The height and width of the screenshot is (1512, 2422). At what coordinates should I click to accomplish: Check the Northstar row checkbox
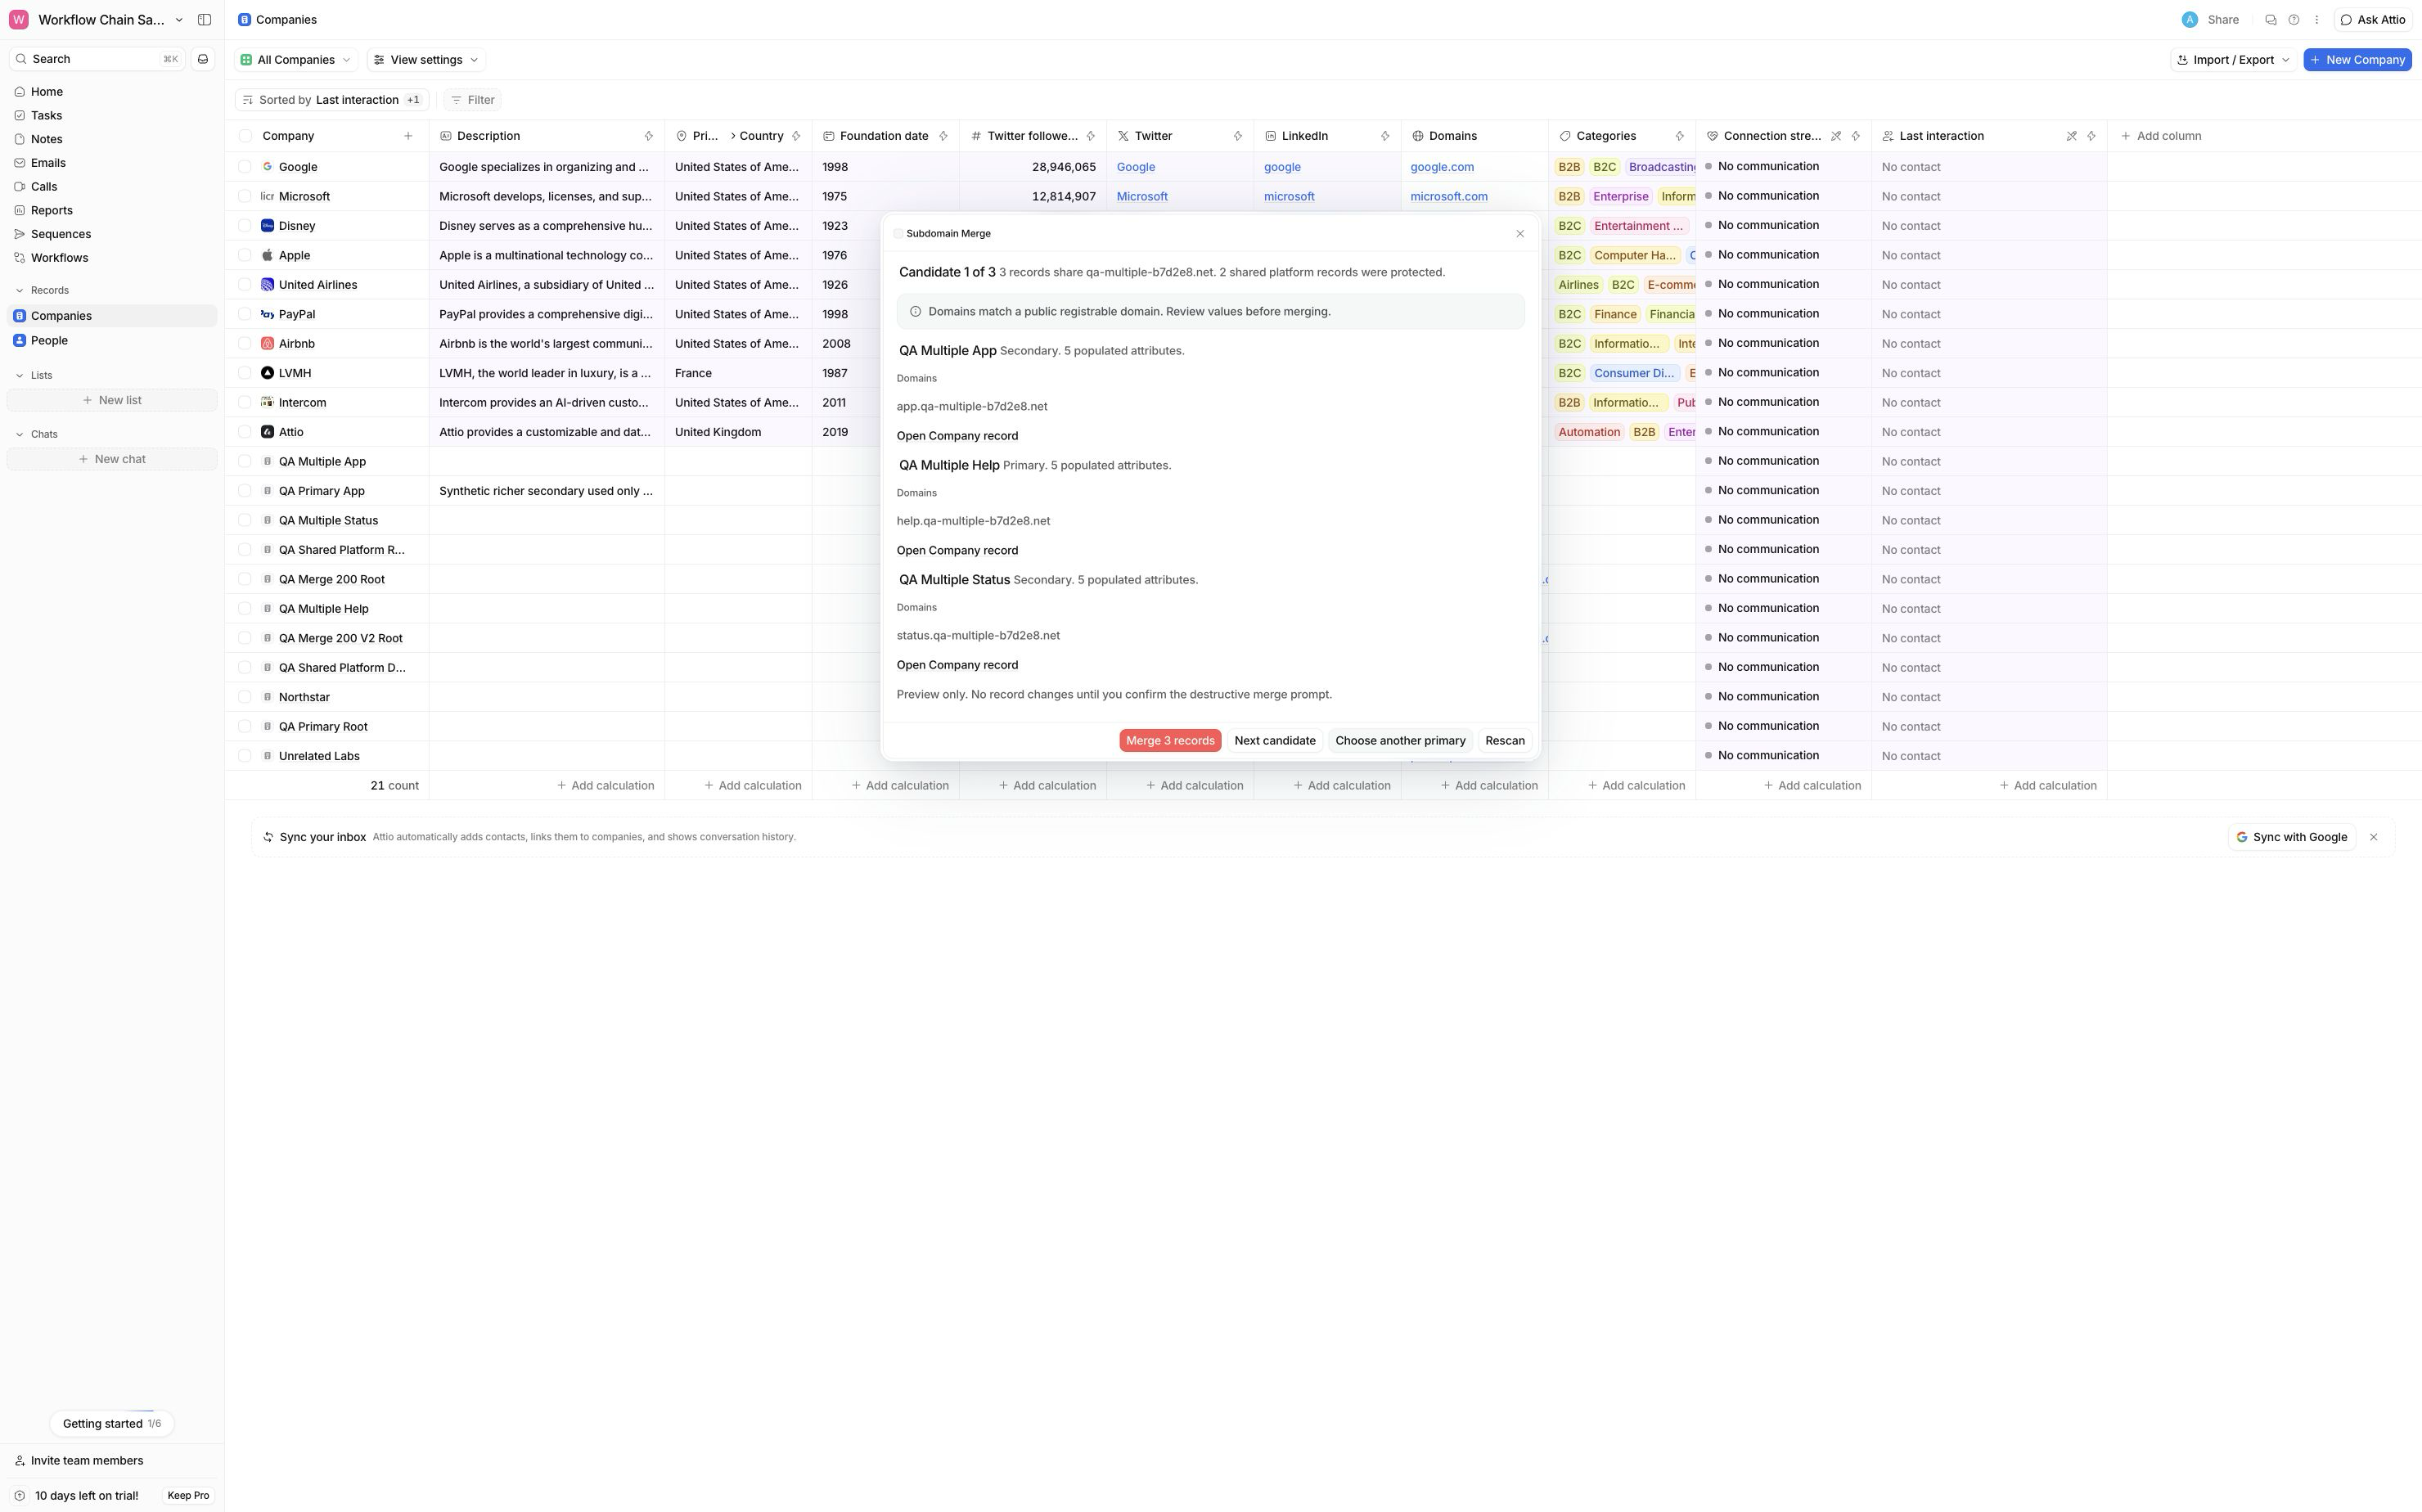click(245, 697)
